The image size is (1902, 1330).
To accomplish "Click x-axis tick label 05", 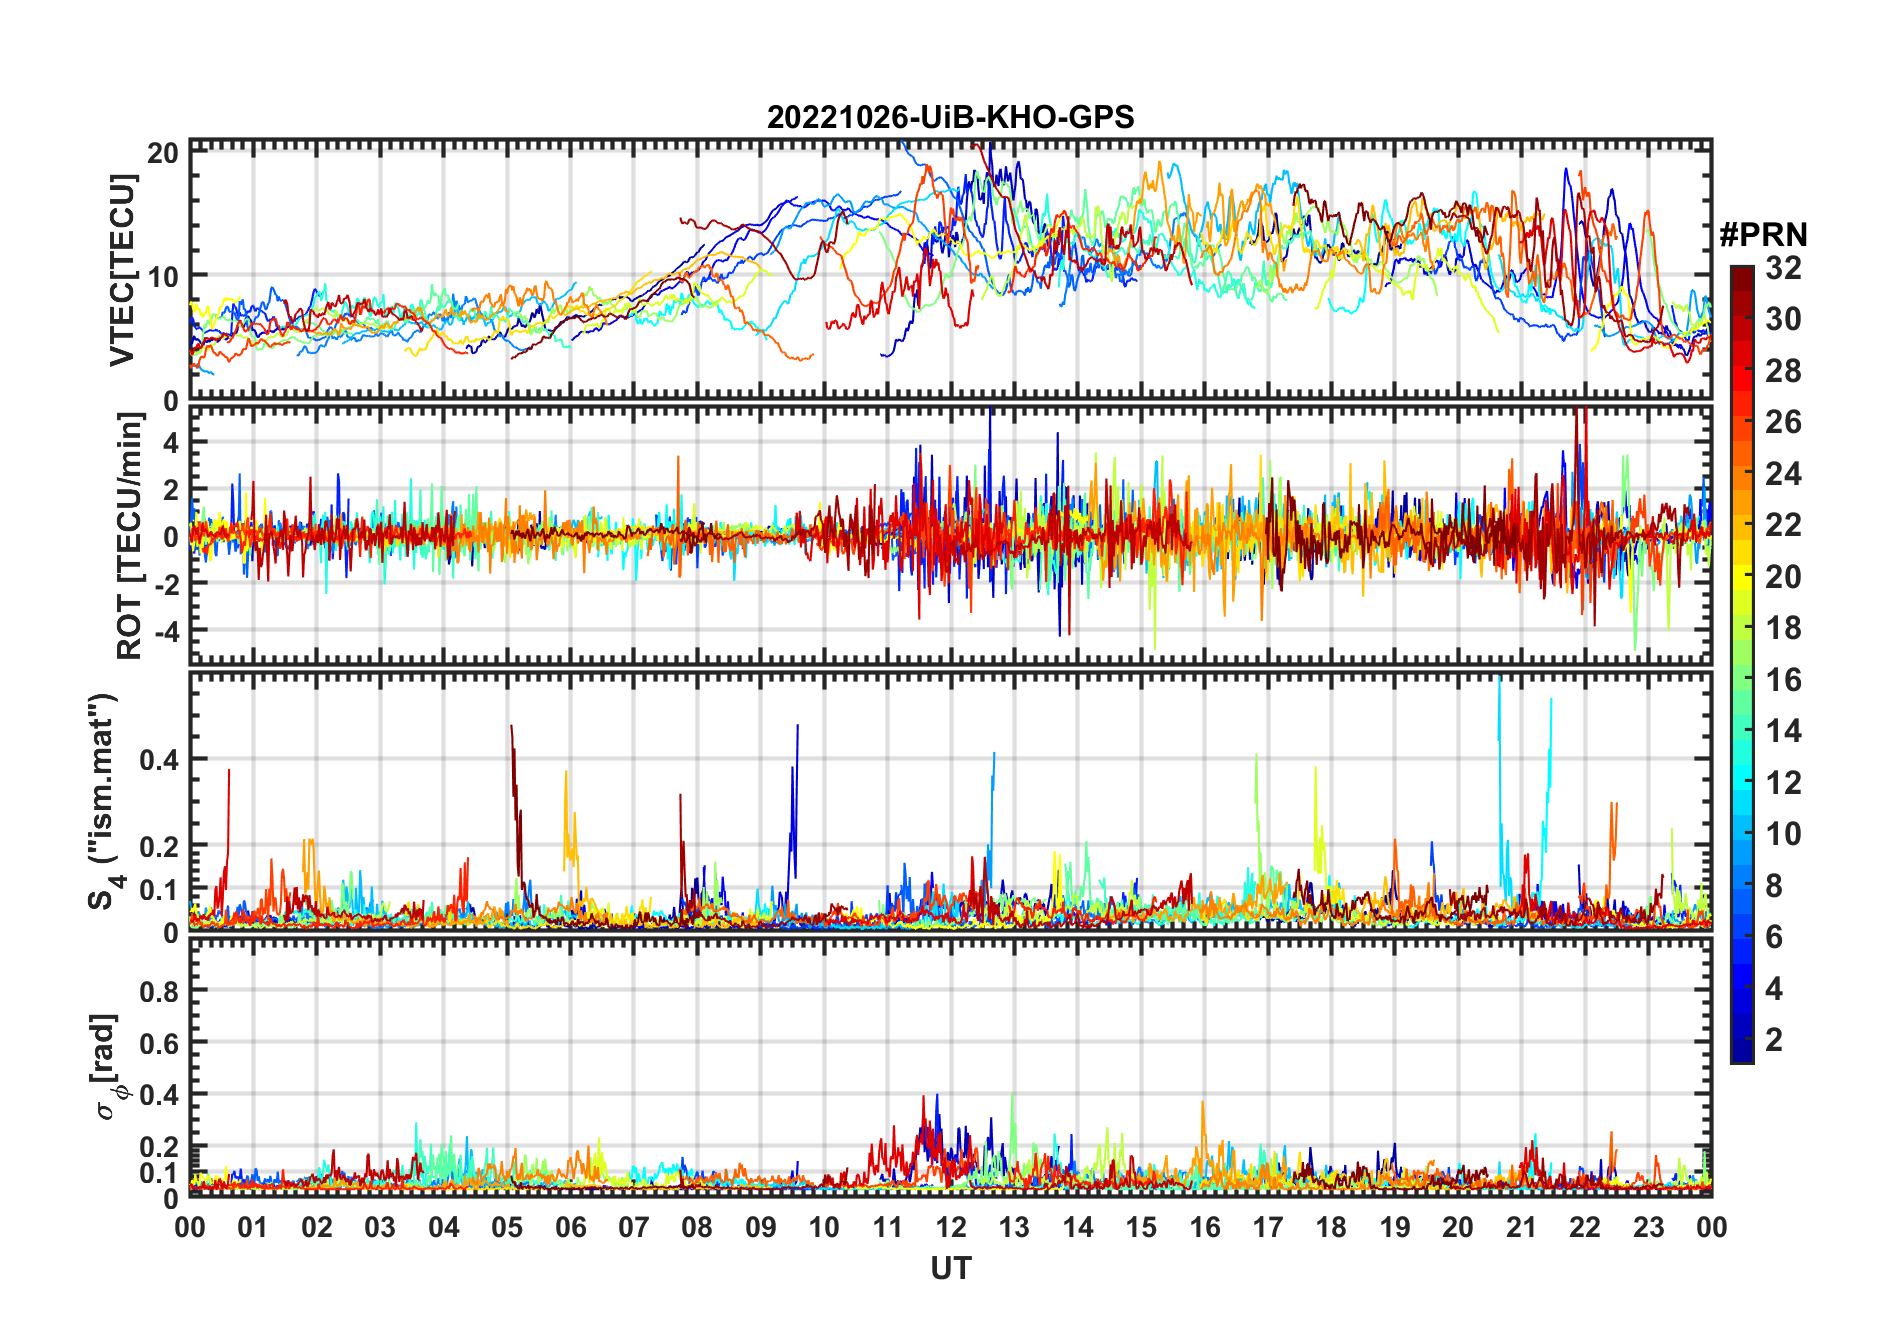I will (507, 1227).
